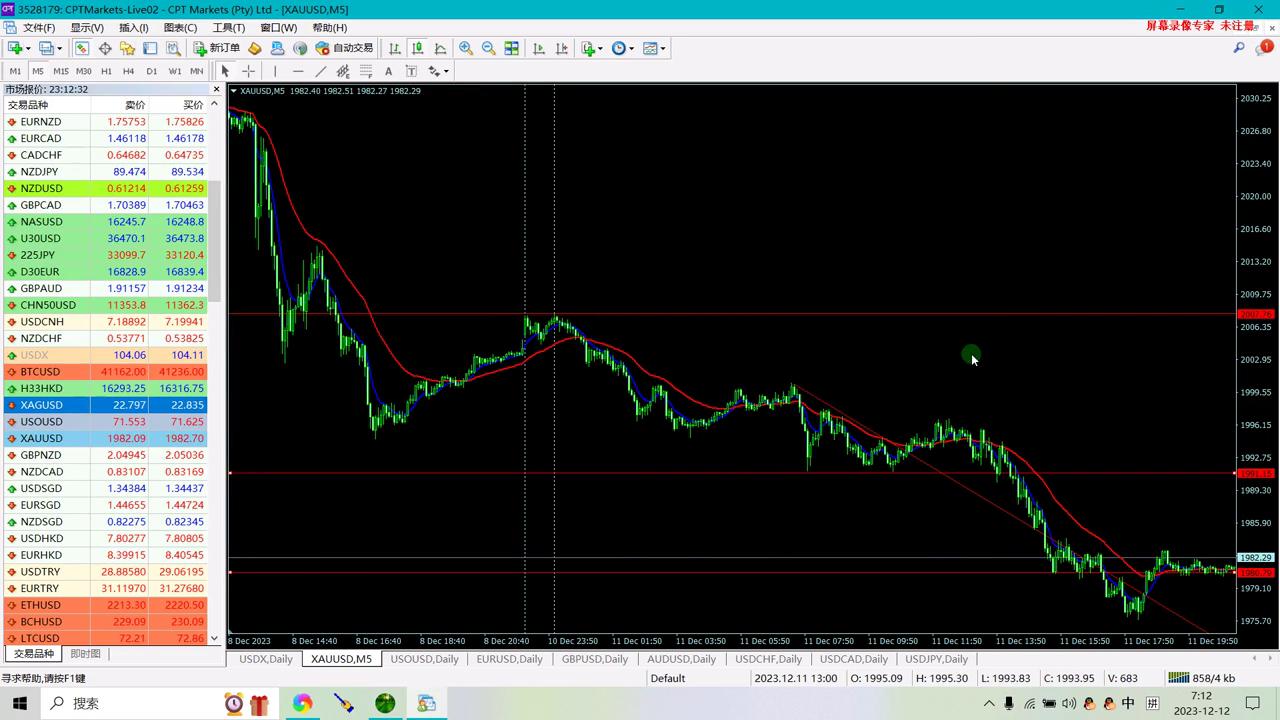This screenshot has width=1280, height=720.
Task: Expand the new chart dropdown arrow
Action: [x=28, y=48]
